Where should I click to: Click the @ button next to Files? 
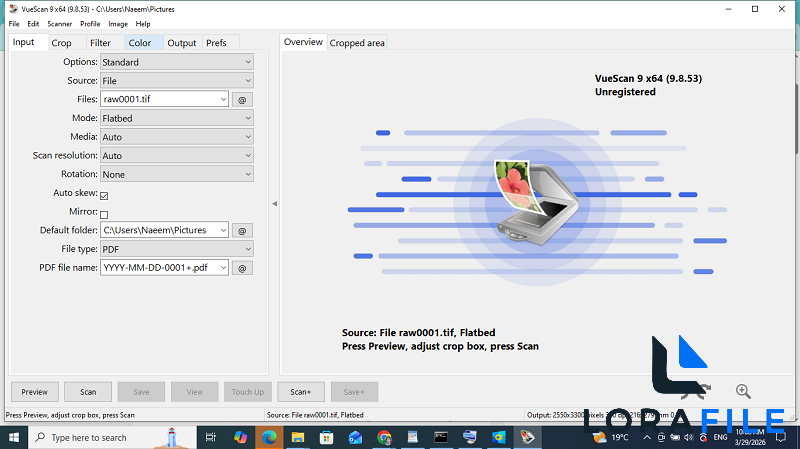tap(242, 100)
